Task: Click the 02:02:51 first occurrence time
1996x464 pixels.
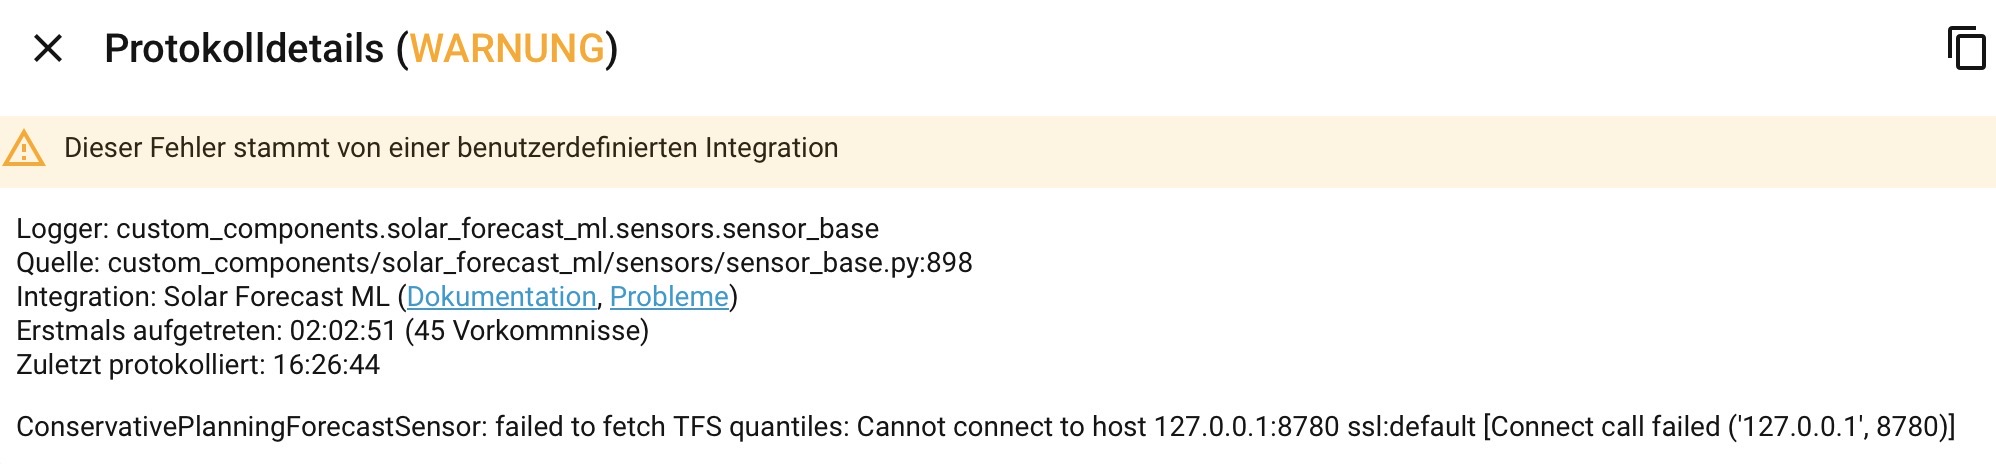Action: 343,331
